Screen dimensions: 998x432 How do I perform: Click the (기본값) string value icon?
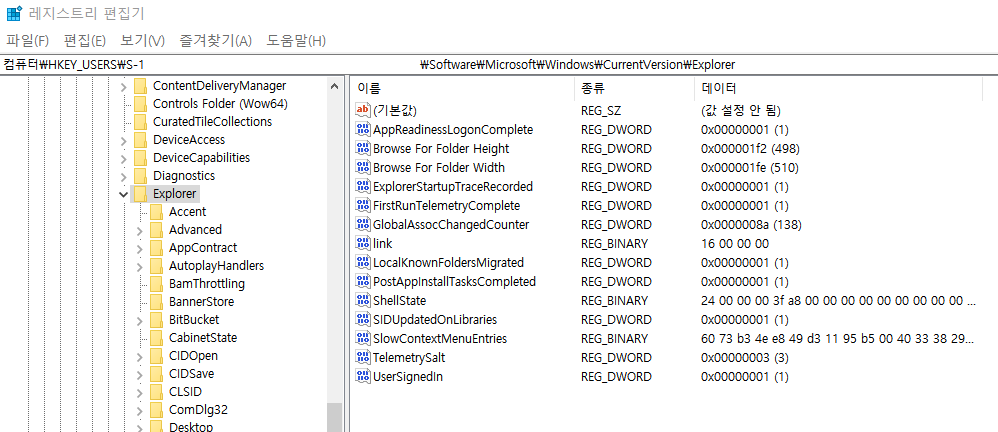362,110
